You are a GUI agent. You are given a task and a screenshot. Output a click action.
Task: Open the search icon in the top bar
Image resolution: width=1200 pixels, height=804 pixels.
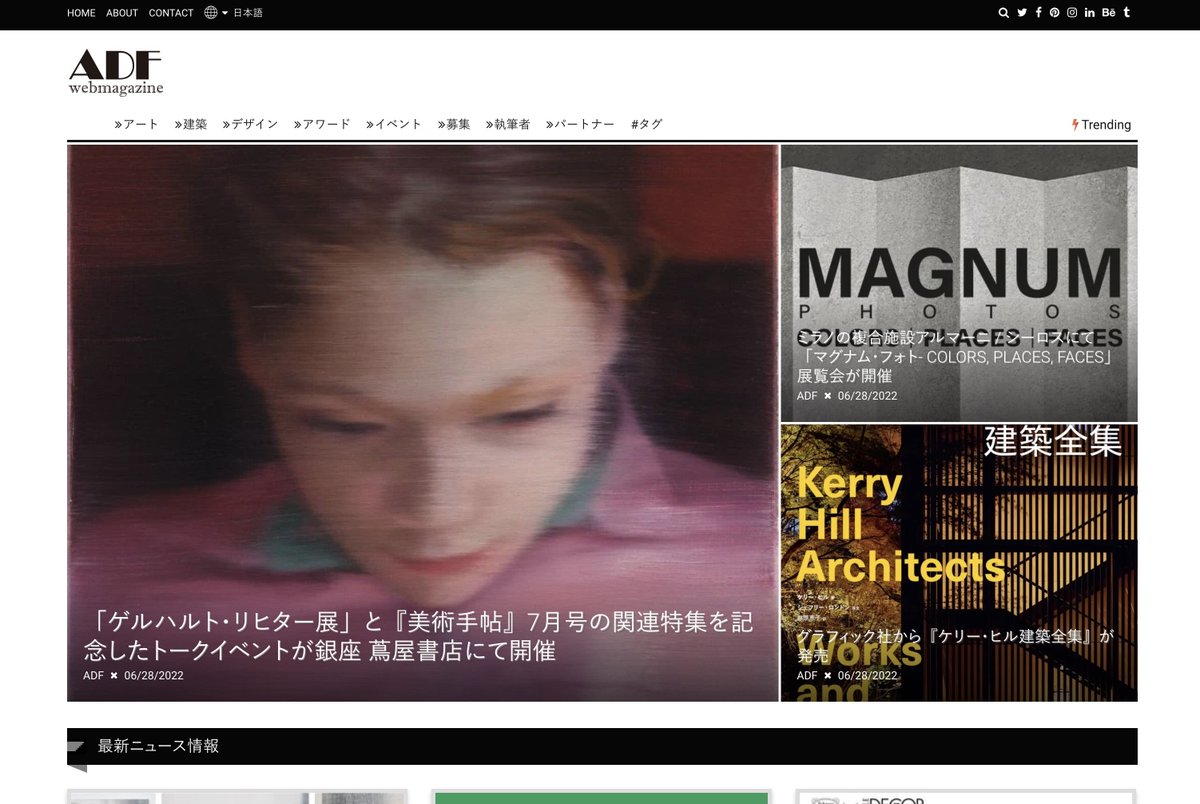point(1003,12)
